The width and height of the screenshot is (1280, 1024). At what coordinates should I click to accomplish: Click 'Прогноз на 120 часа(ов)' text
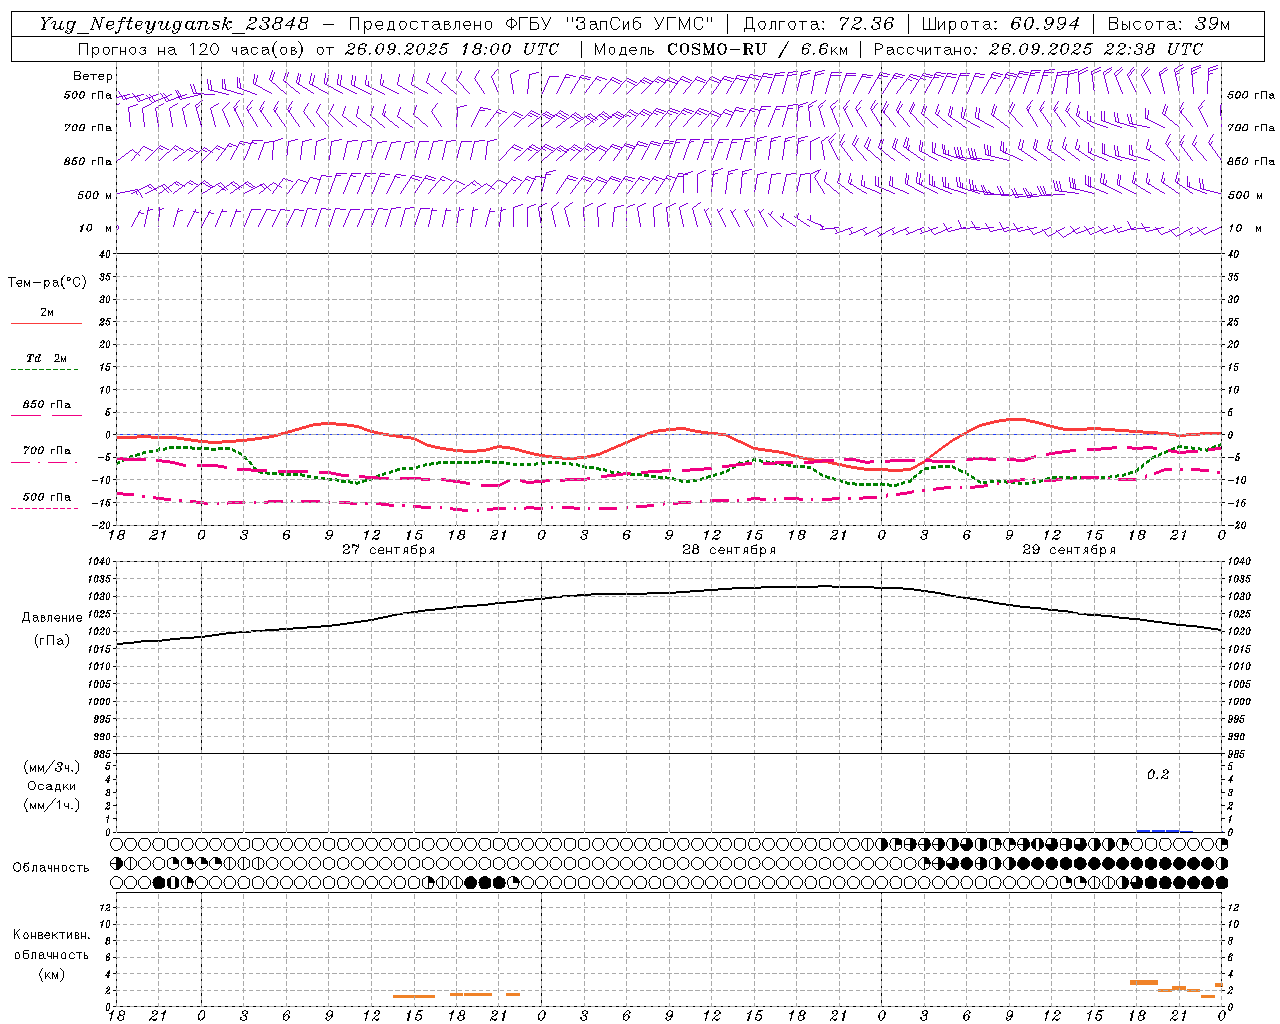(191, 49)
